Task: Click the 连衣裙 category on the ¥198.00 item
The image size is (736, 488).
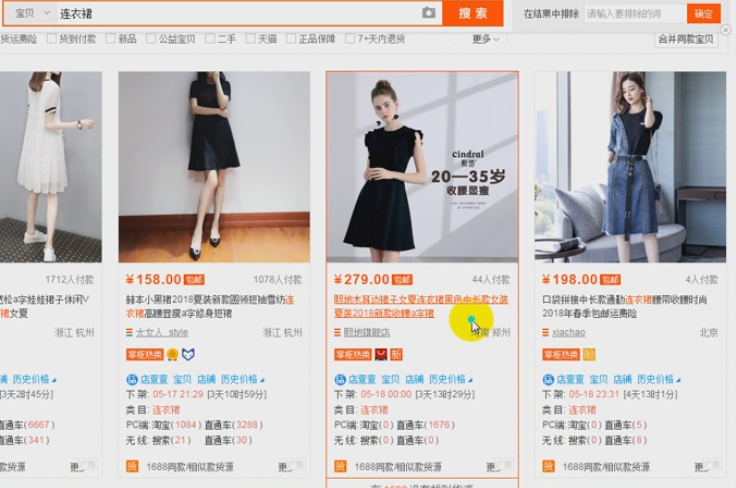Action: [583, 410]
